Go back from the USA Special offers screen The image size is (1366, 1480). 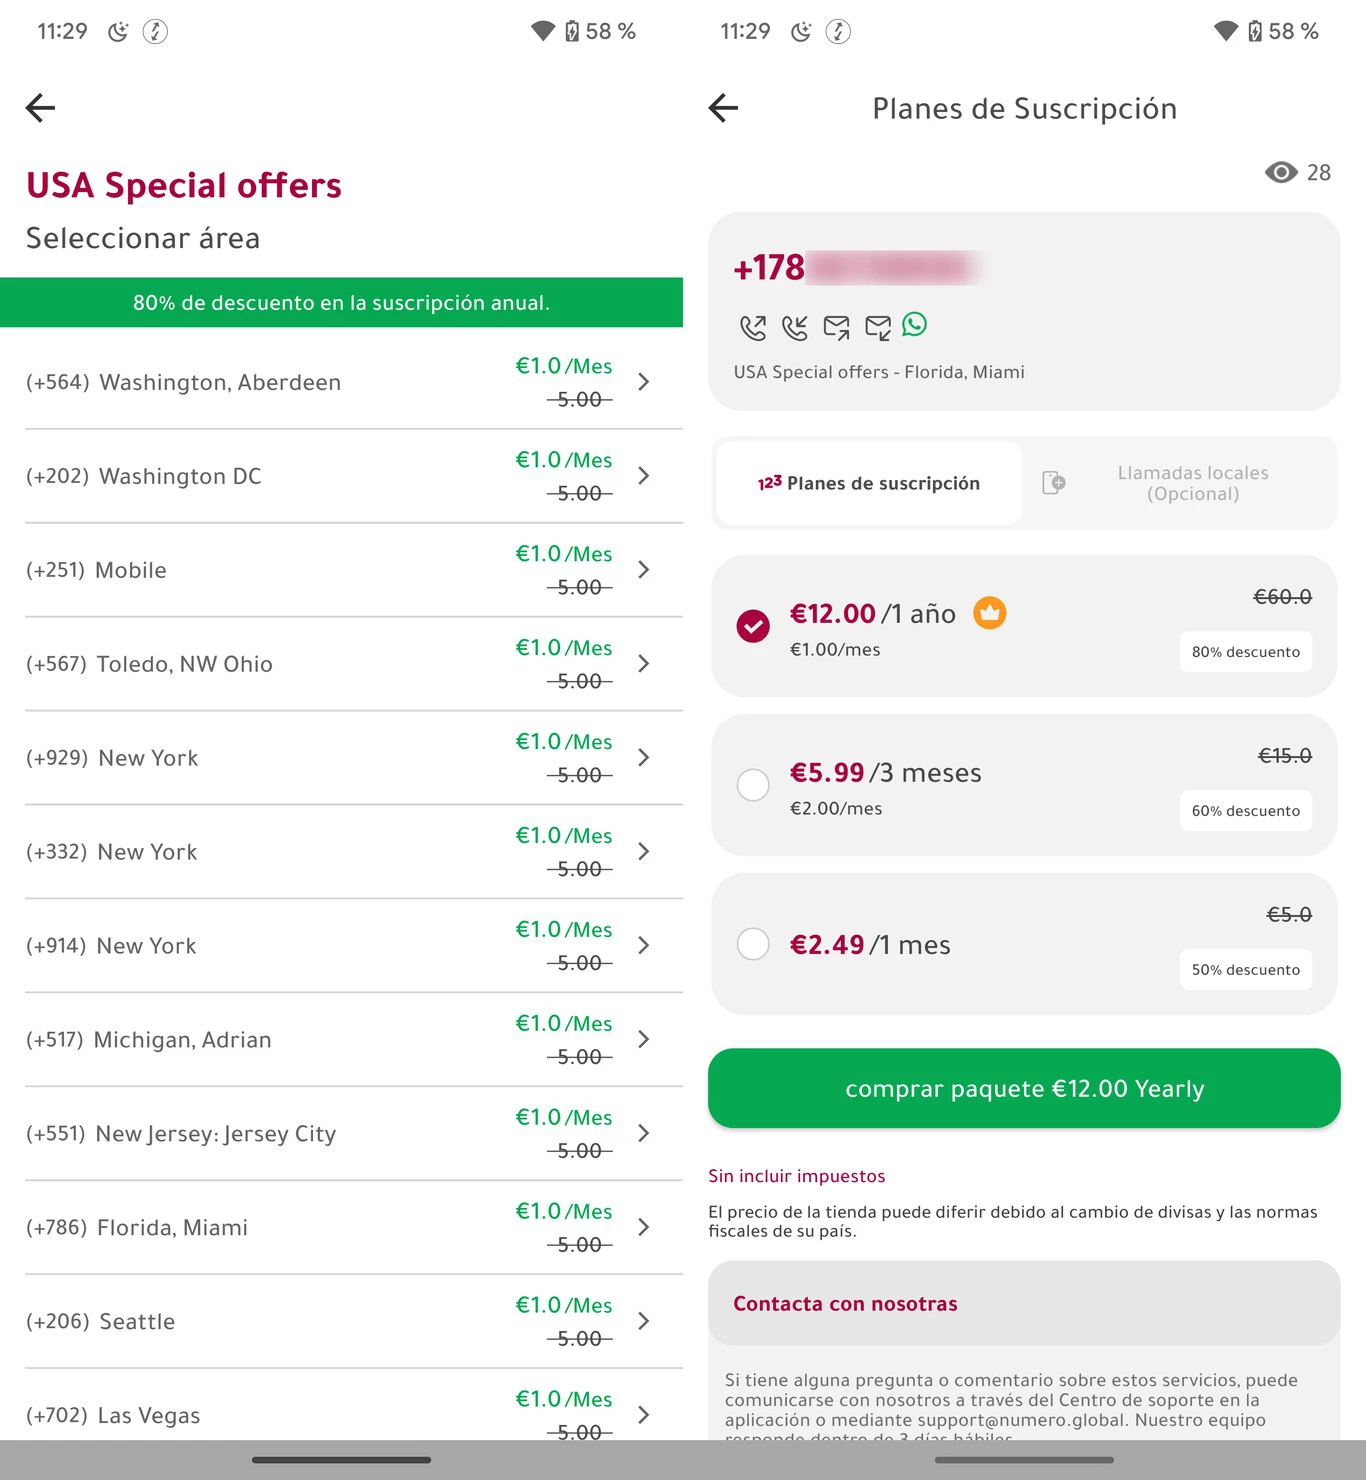point(40,107)
